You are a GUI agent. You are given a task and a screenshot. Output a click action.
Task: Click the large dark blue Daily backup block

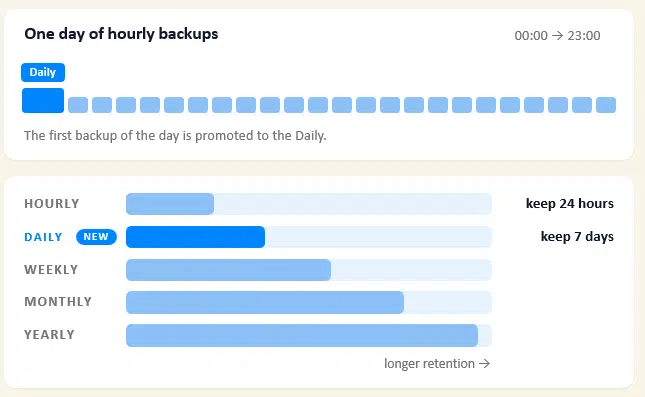[43, 100]
